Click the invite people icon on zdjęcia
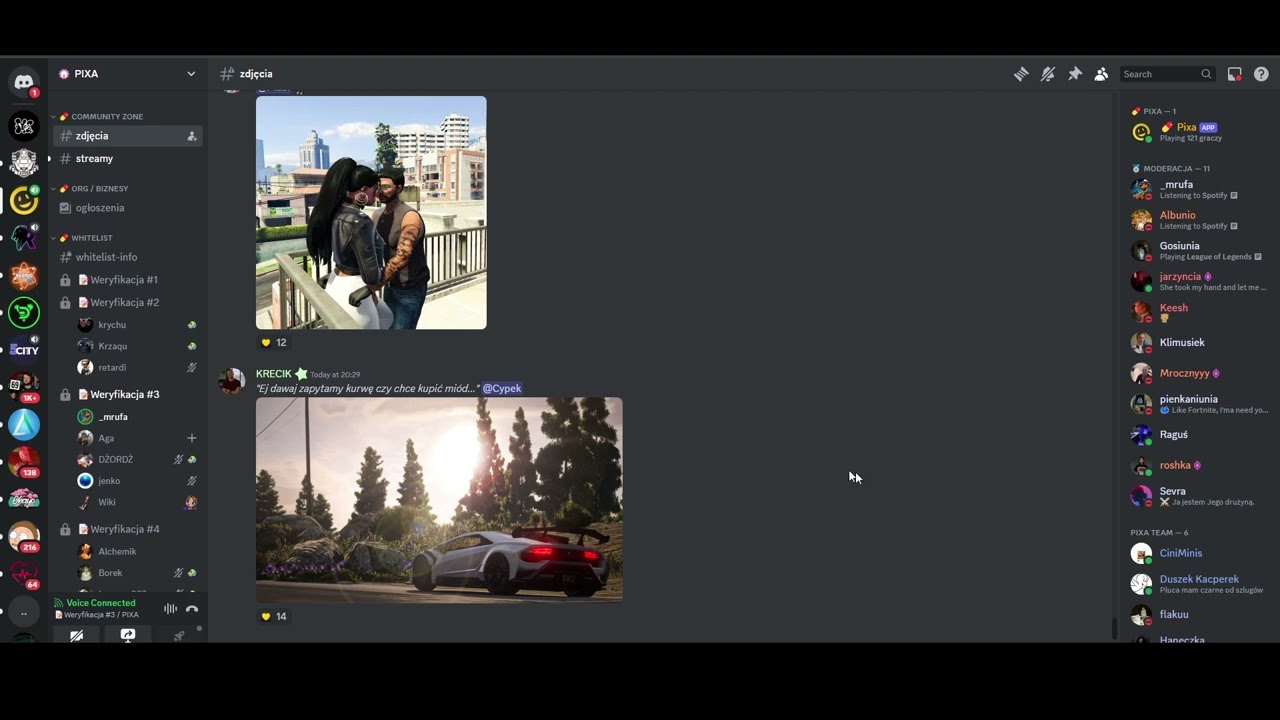This screenshot has width=1280, height=720. pos(192,136)
